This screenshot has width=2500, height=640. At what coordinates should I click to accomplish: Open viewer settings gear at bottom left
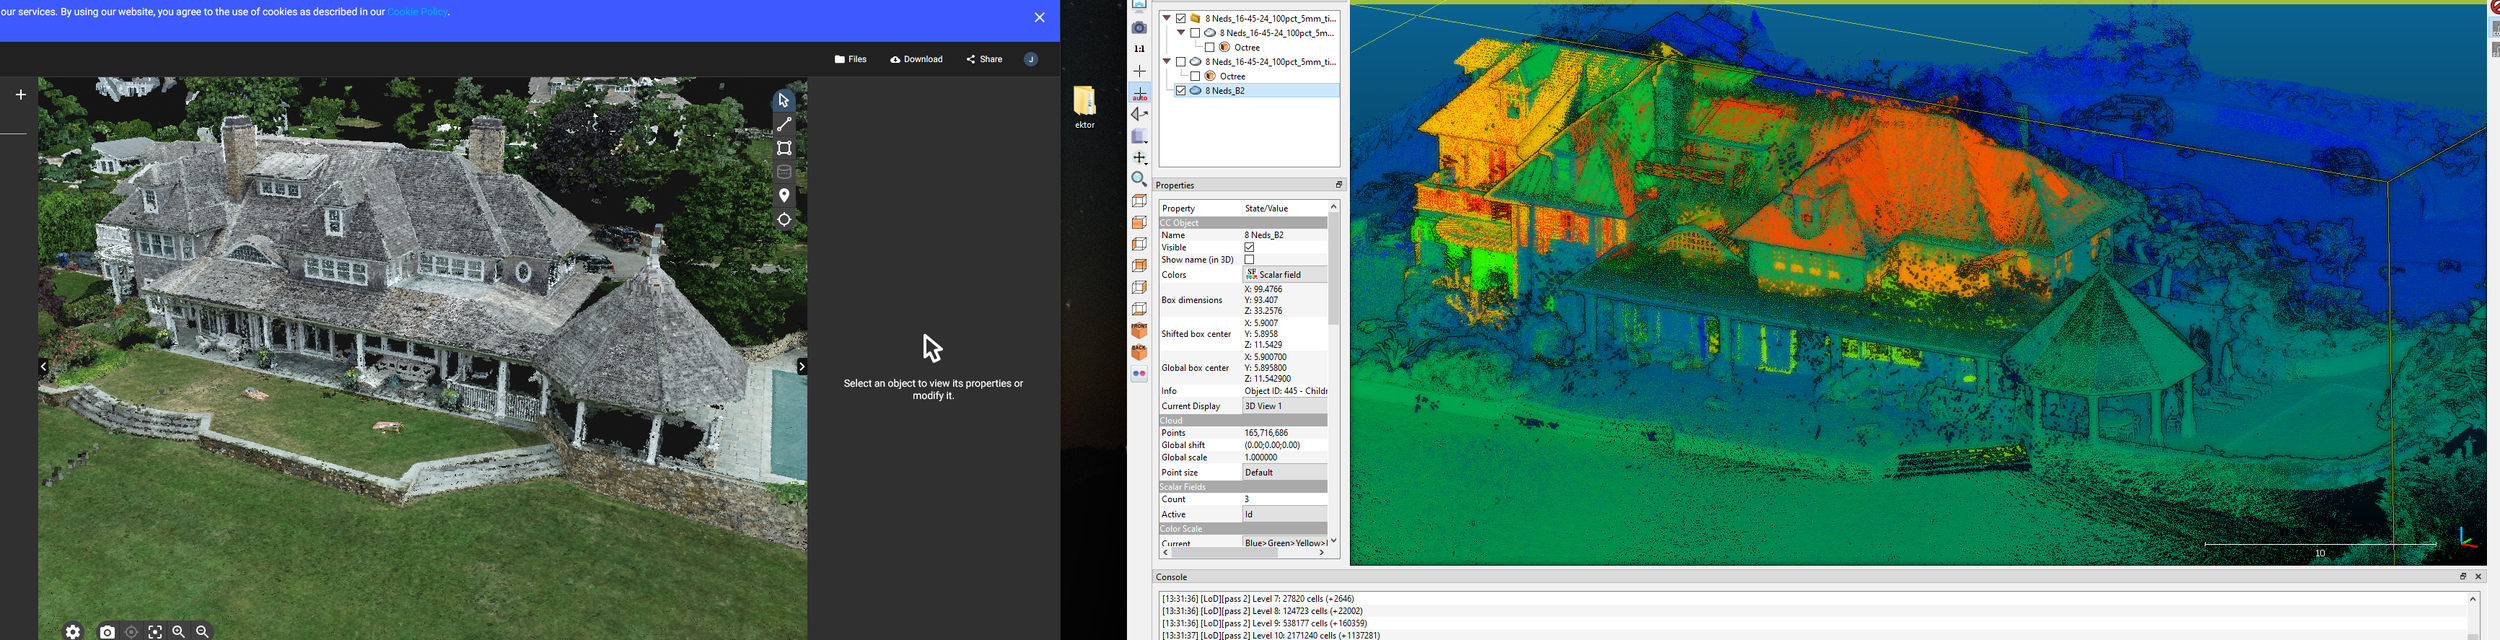[x=73, y=631]
